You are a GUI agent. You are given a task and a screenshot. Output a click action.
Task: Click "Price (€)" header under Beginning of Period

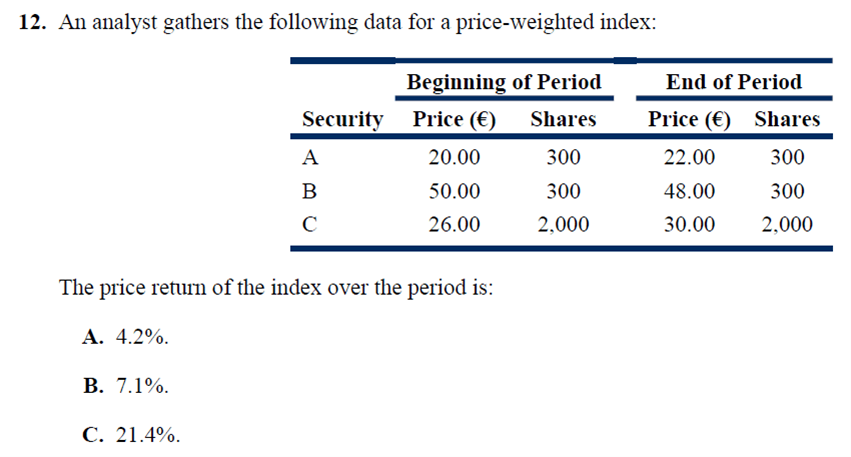[455, 120]
